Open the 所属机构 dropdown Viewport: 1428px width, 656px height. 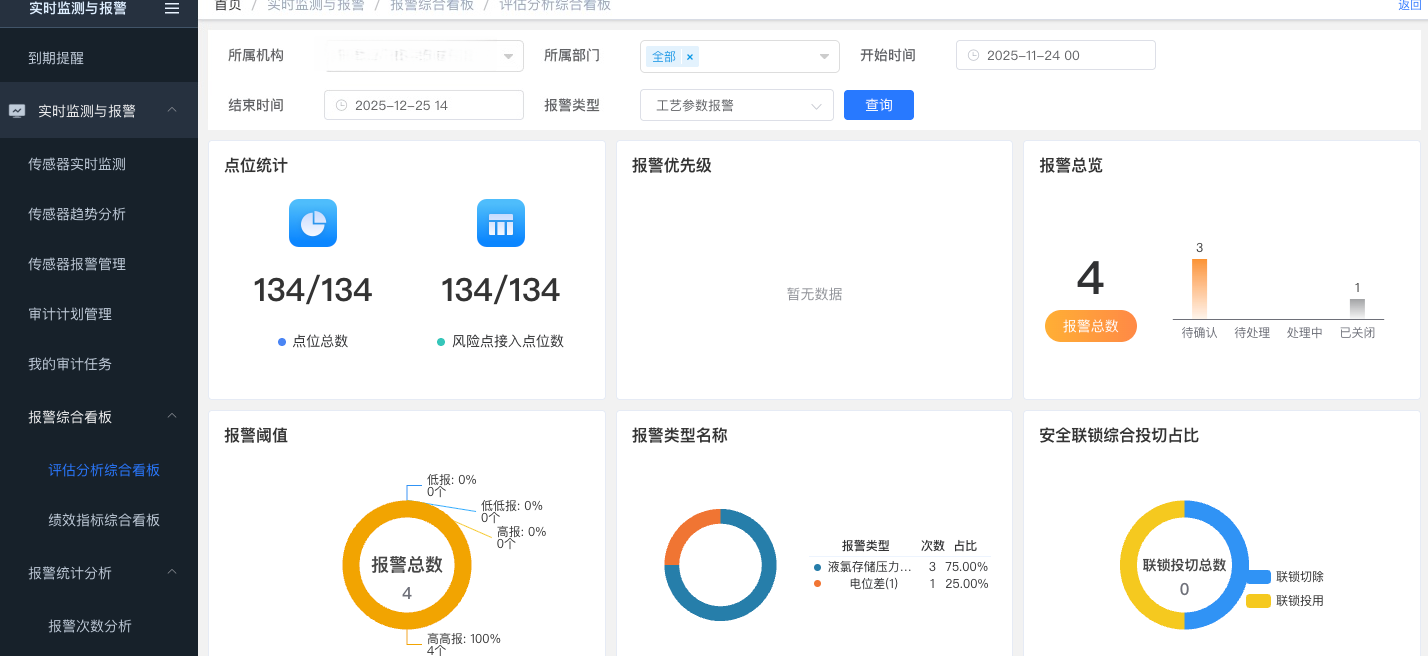[x=424, y=56]
